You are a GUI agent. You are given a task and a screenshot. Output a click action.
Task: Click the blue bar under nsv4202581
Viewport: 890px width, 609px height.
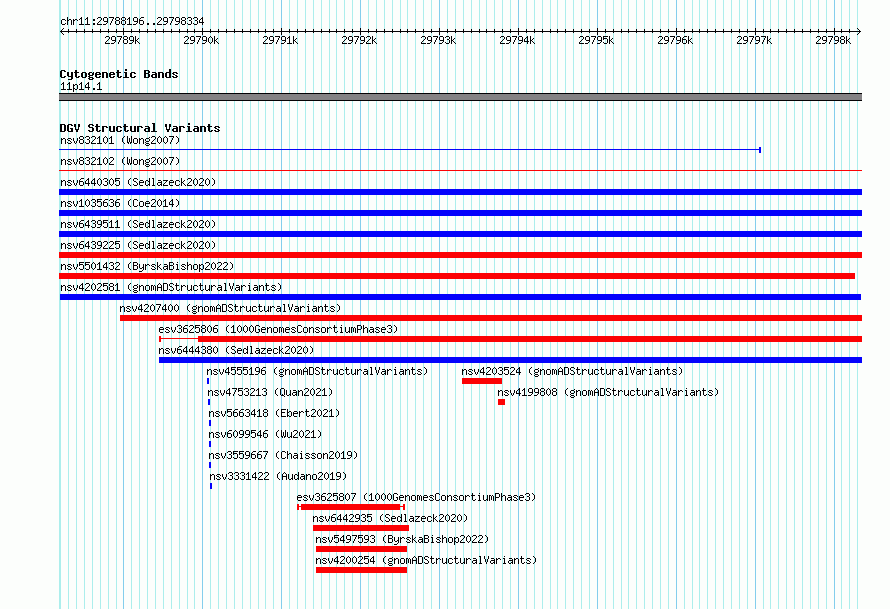460,297
